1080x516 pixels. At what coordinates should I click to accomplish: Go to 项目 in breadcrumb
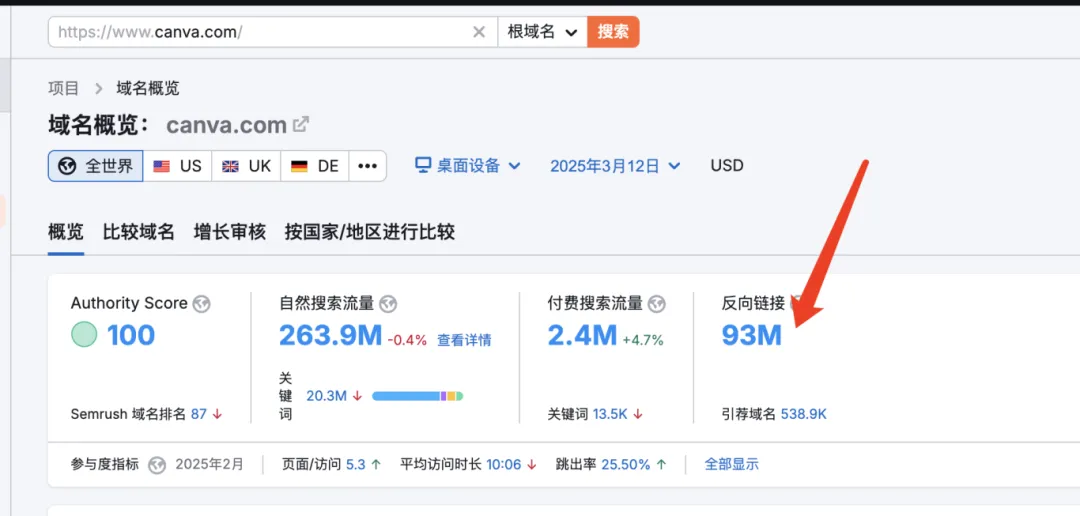coord(63,88)
